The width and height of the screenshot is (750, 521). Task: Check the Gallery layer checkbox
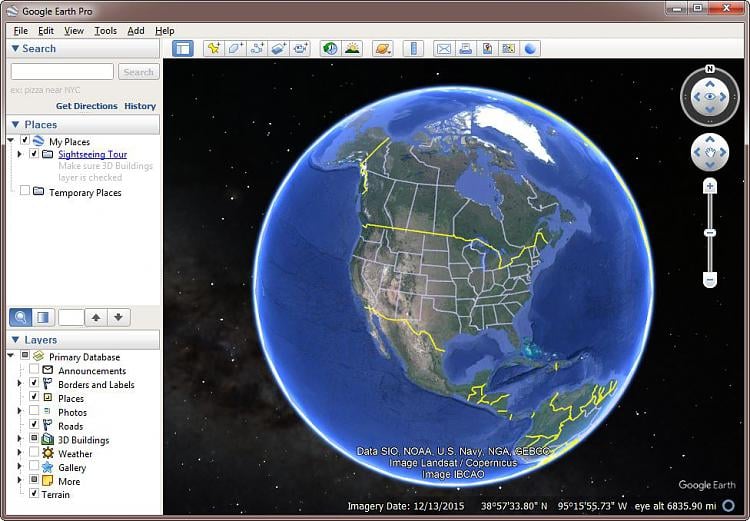point(34,466)
